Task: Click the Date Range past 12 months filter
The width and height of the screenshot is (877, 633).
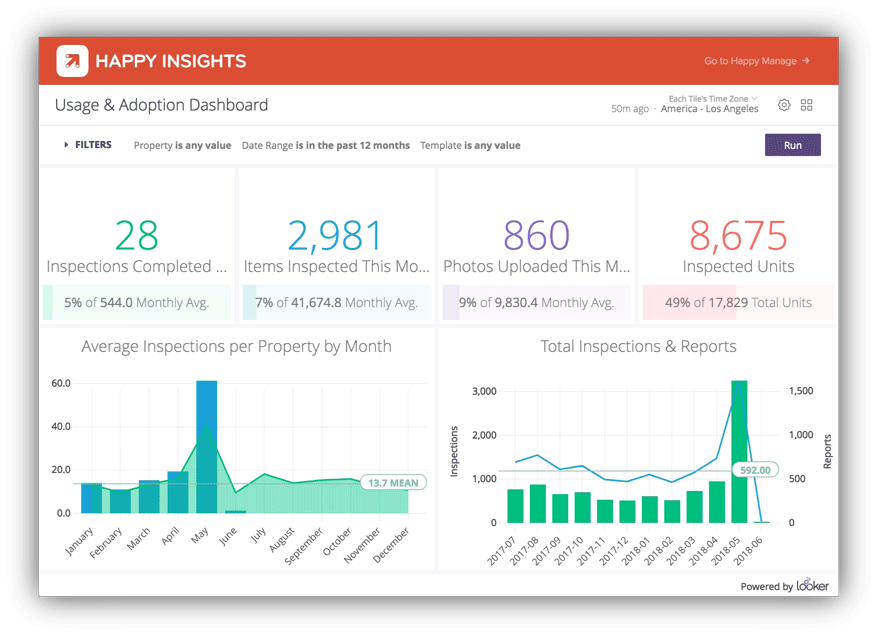Action: coord(326,145)
